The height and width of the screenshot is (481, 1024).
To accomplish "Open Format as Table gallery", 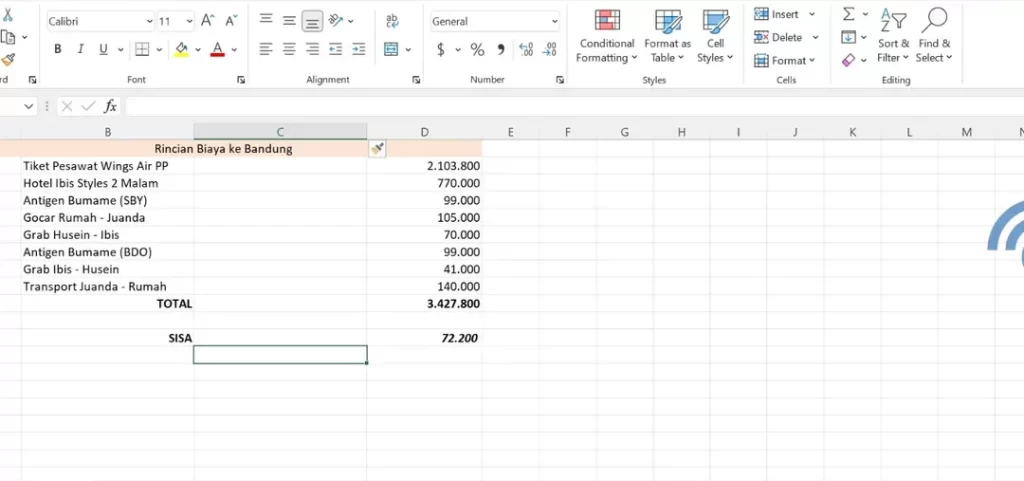I will [x=667, y=37].
